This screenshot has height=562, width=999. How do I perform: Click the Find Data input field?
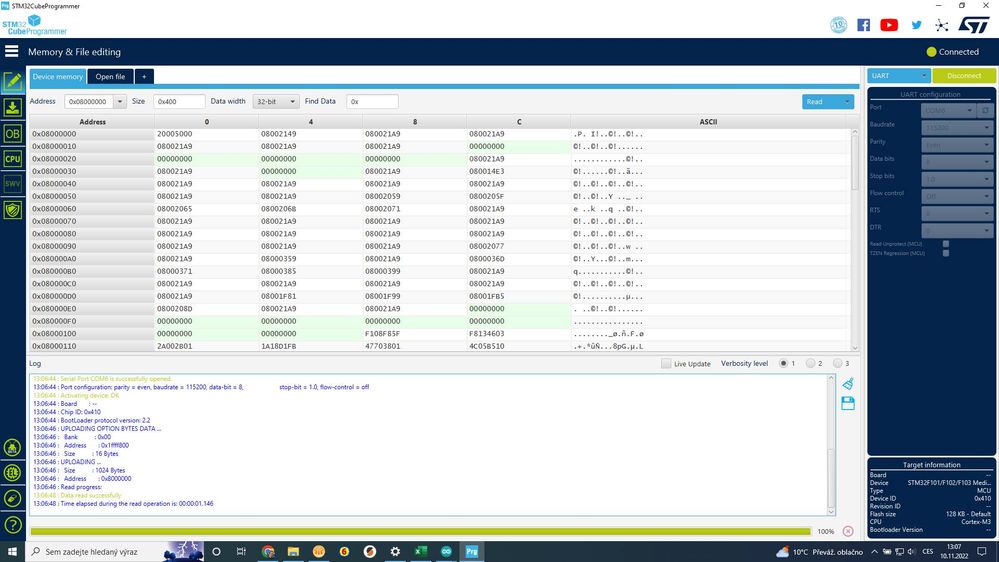point(373,101)
